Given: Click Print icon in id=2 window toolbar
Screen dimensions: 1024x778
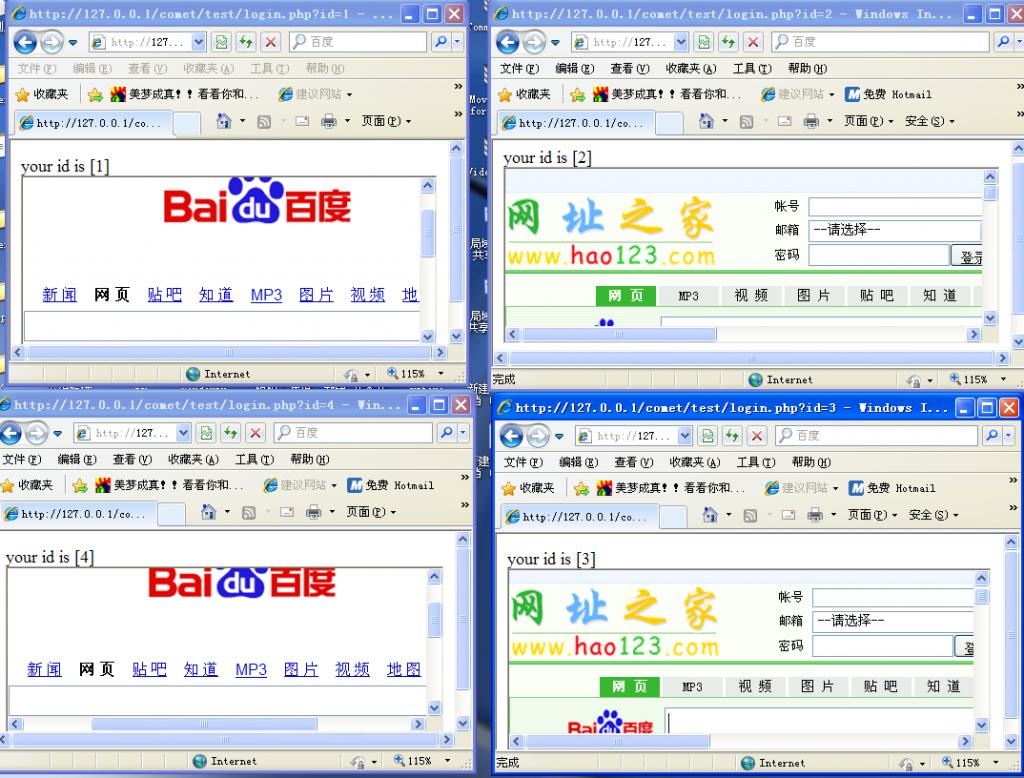Looking at the screenshot, I should click(x=811, y=121).
